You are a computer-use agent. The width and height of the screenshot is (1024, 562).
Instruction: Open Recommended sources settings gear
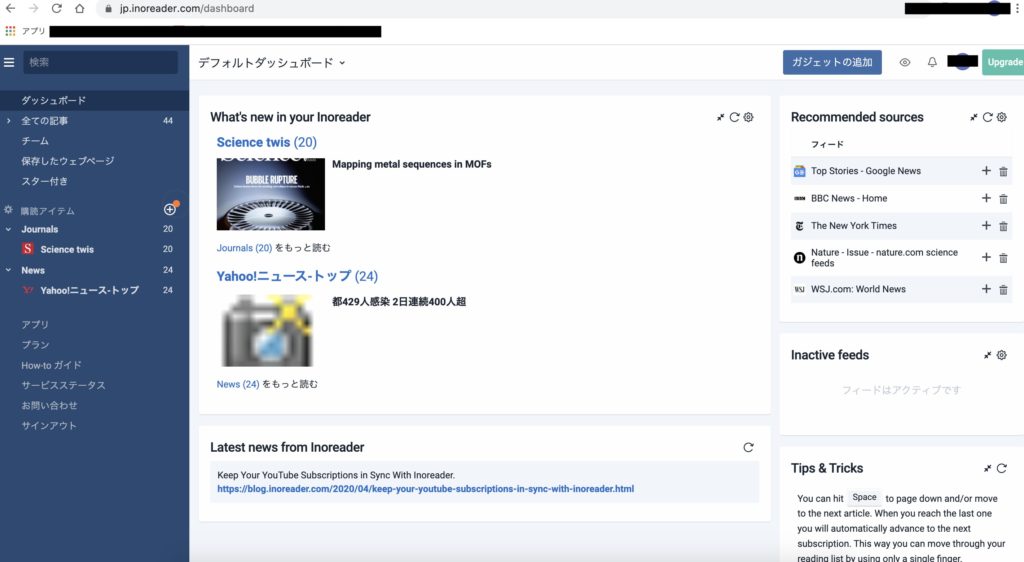tap(1002, 117)
